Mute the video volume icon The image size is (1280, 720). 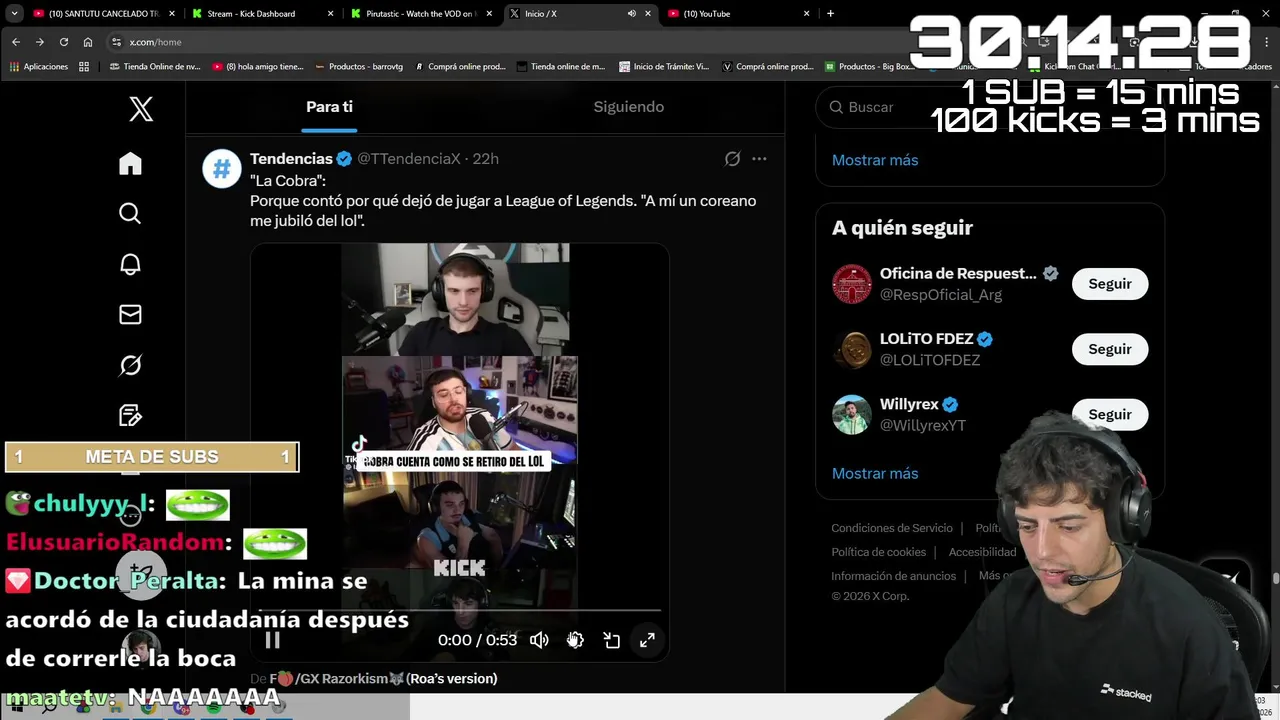(x=539, y=640)
